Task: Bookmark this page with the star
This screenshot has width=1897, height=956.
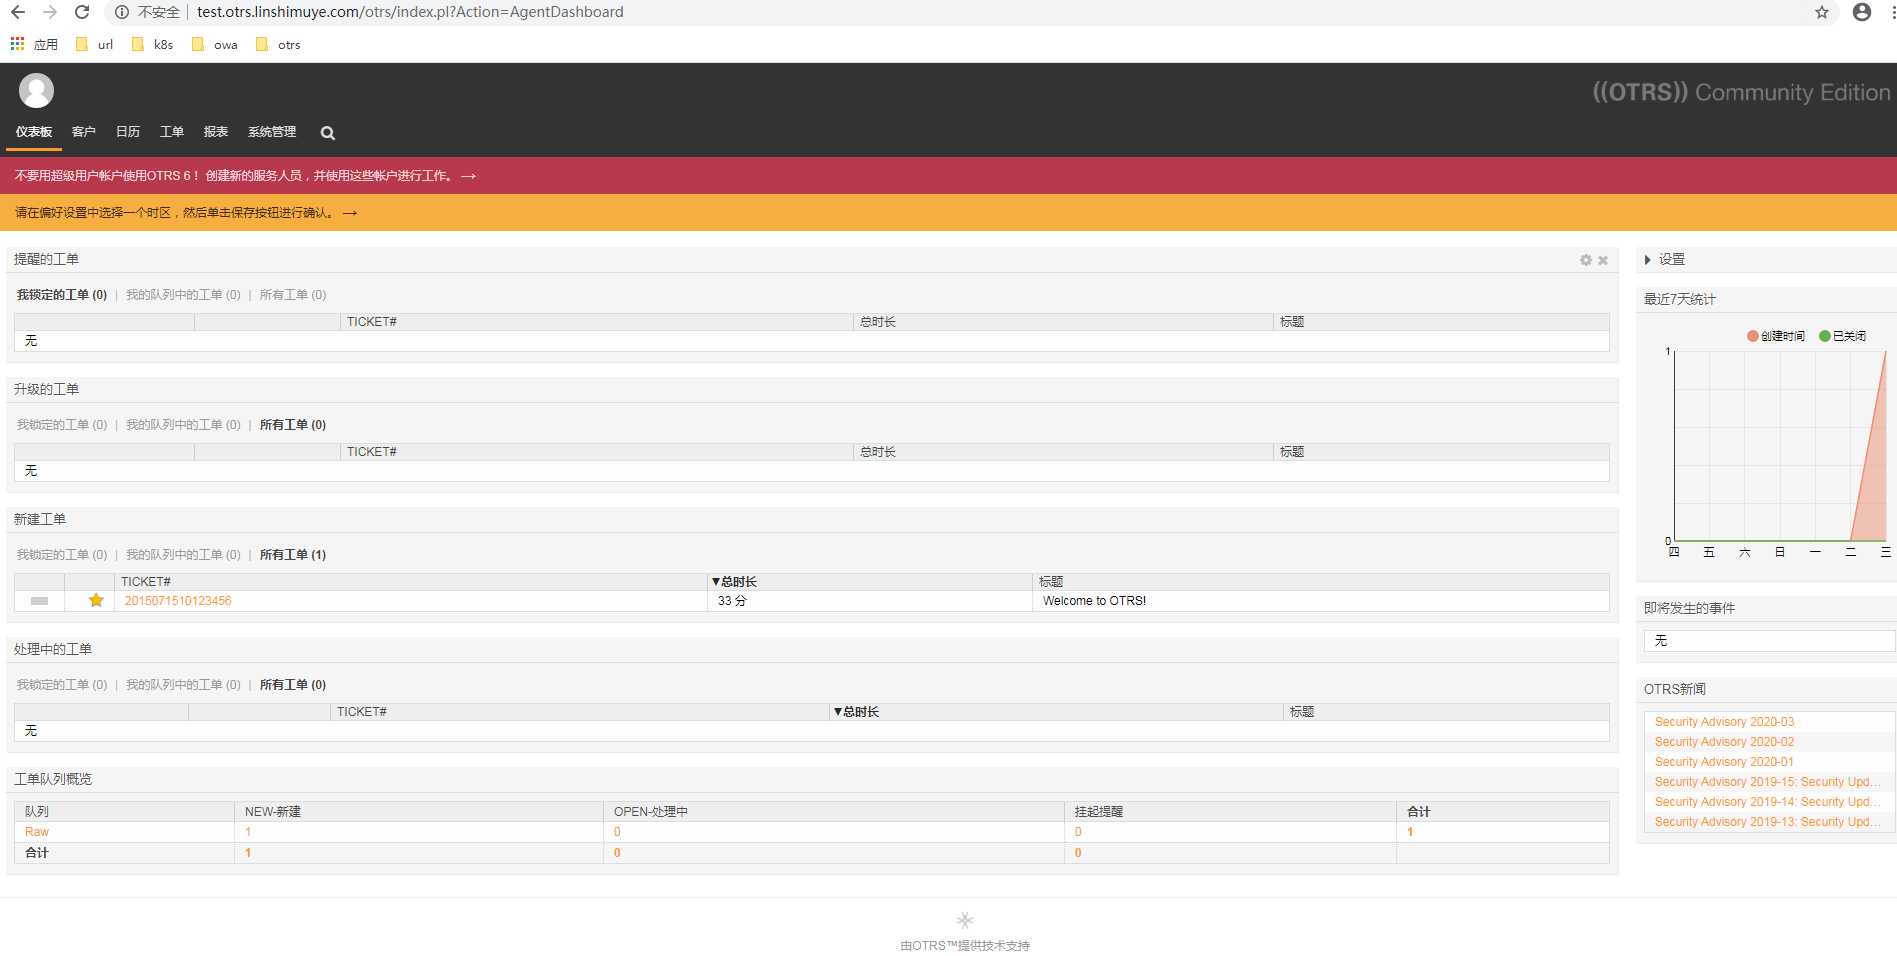Action: (x=1822, y=12)
